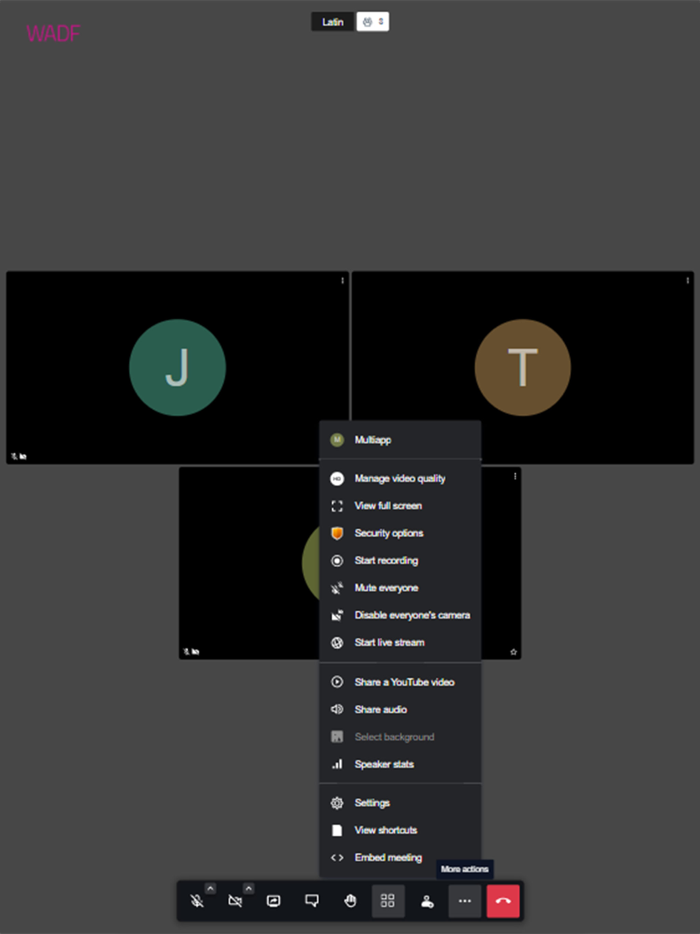Viewport: 700px width, 934px height.
Task: Select View shortcuts
Action: point(400,830)
